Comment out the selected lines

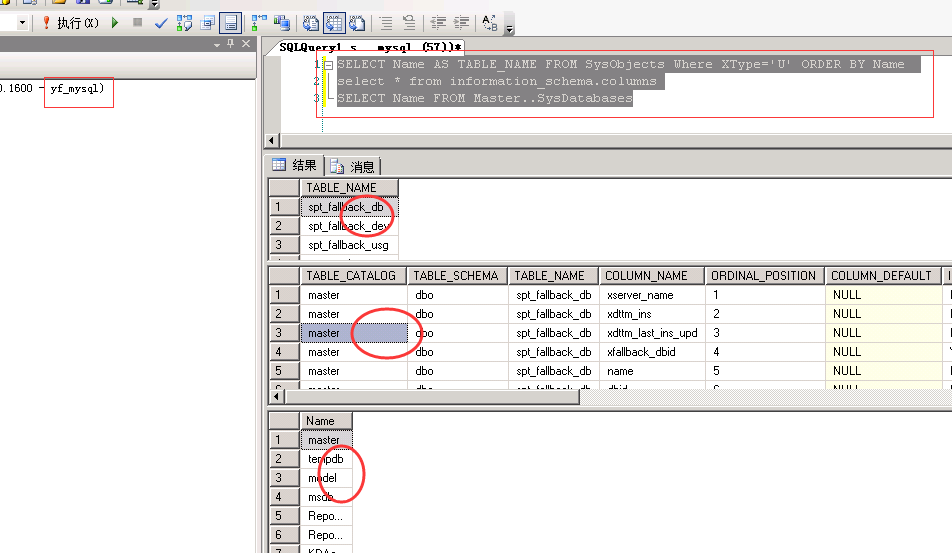387,22
